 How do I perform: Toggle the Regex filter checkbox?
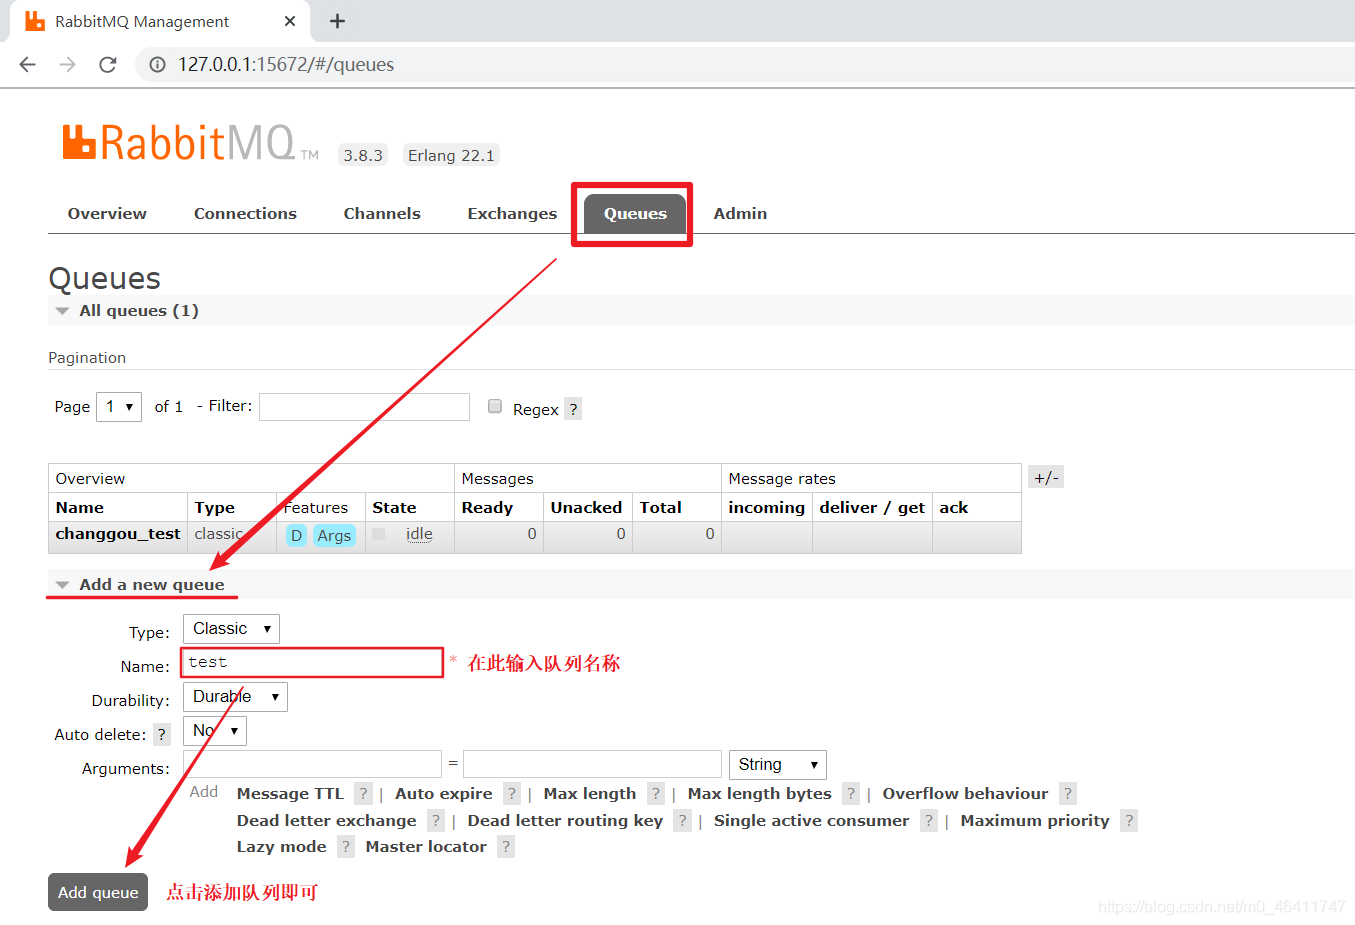(495, 406)
